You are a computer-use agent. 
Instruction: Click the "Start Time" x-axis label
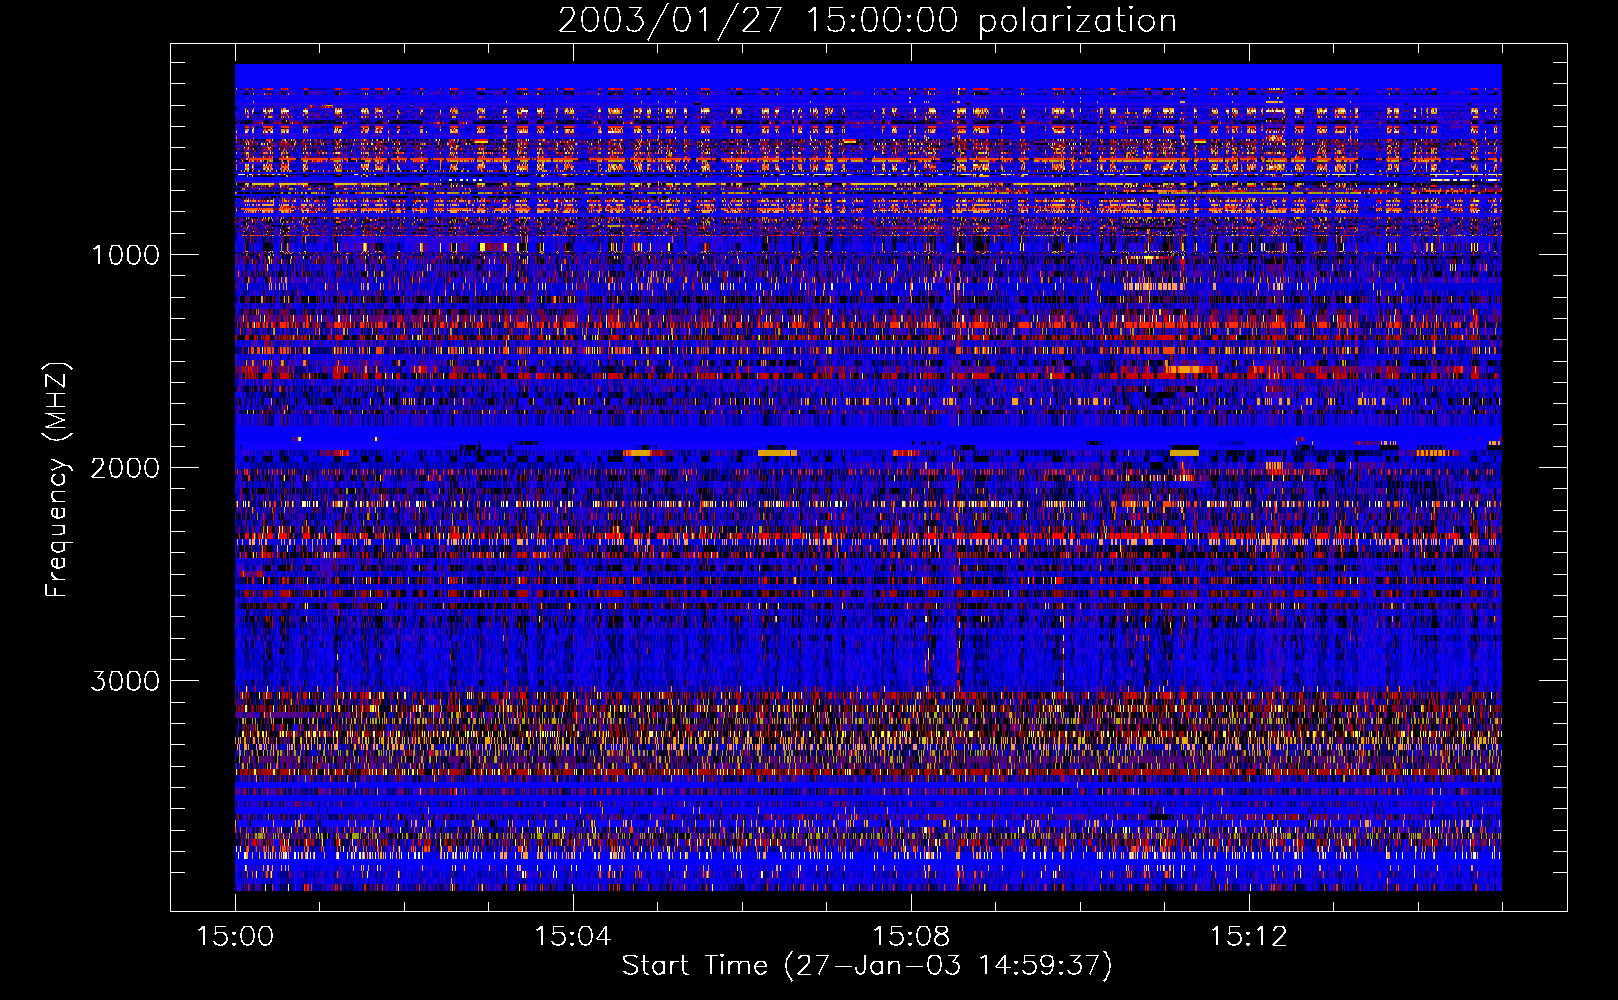point(866,966)
